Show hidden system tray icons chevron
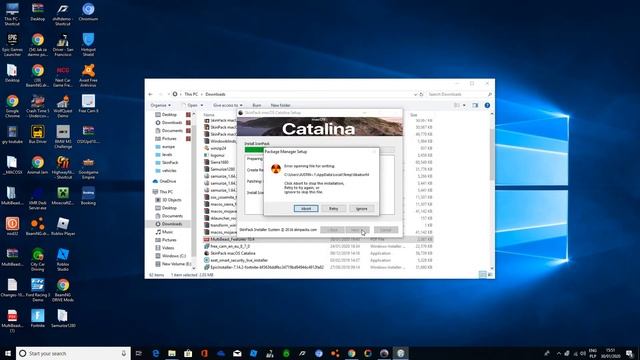The image size is (640, 360). pos(559,353)
